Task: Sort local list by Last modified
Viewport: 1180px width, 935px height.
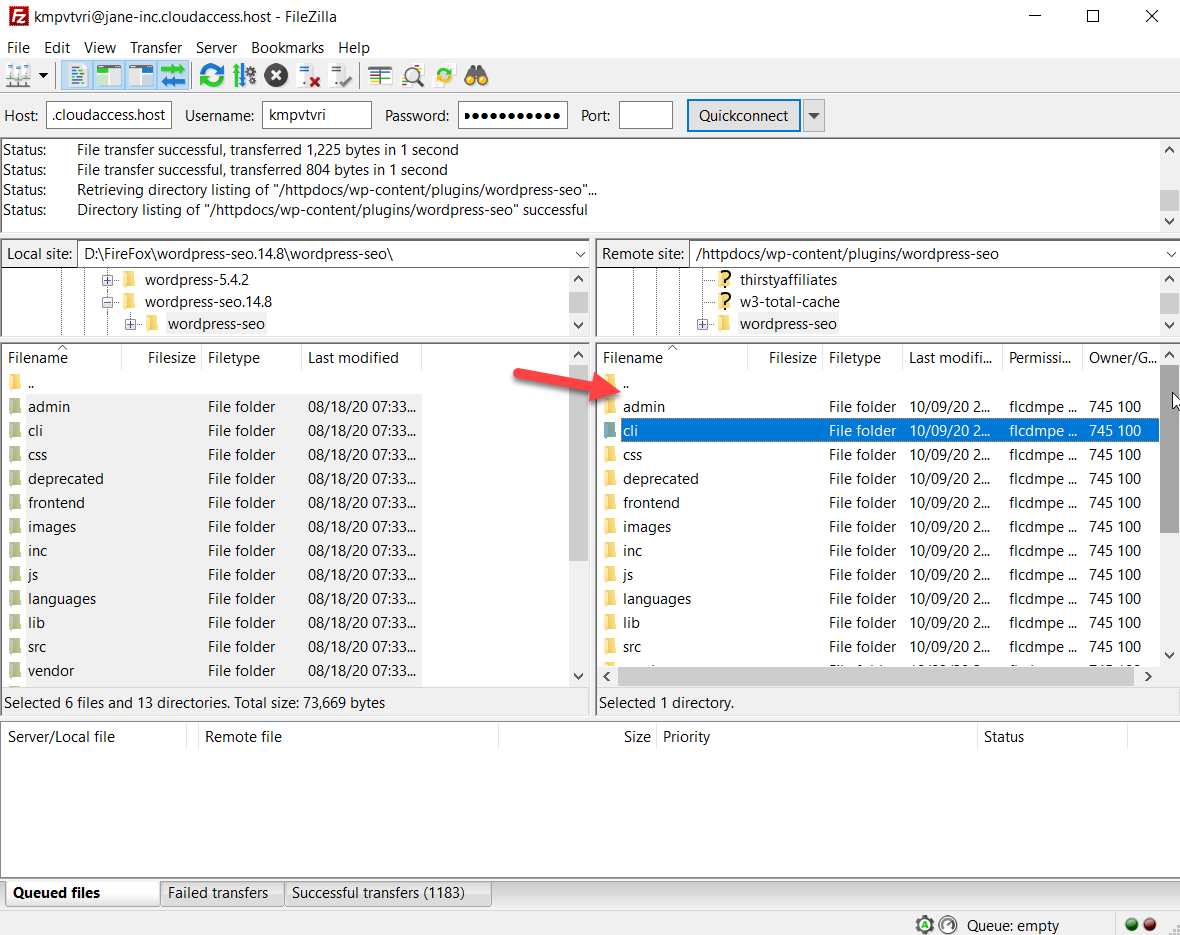Action: click(361, 358)
